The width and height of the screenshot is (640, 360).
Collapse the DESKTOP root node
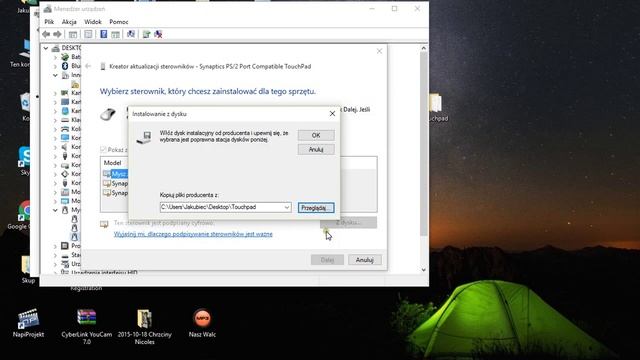tap(46, 48)
